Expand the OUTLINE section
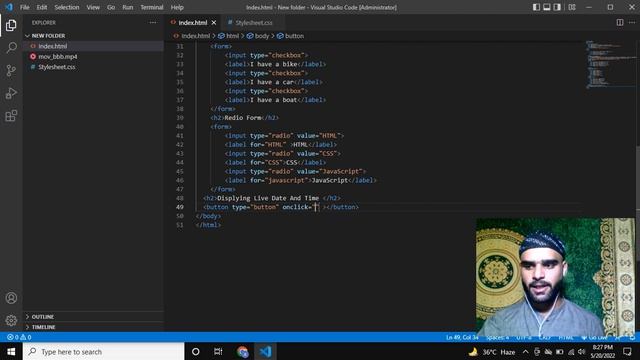 94,317
